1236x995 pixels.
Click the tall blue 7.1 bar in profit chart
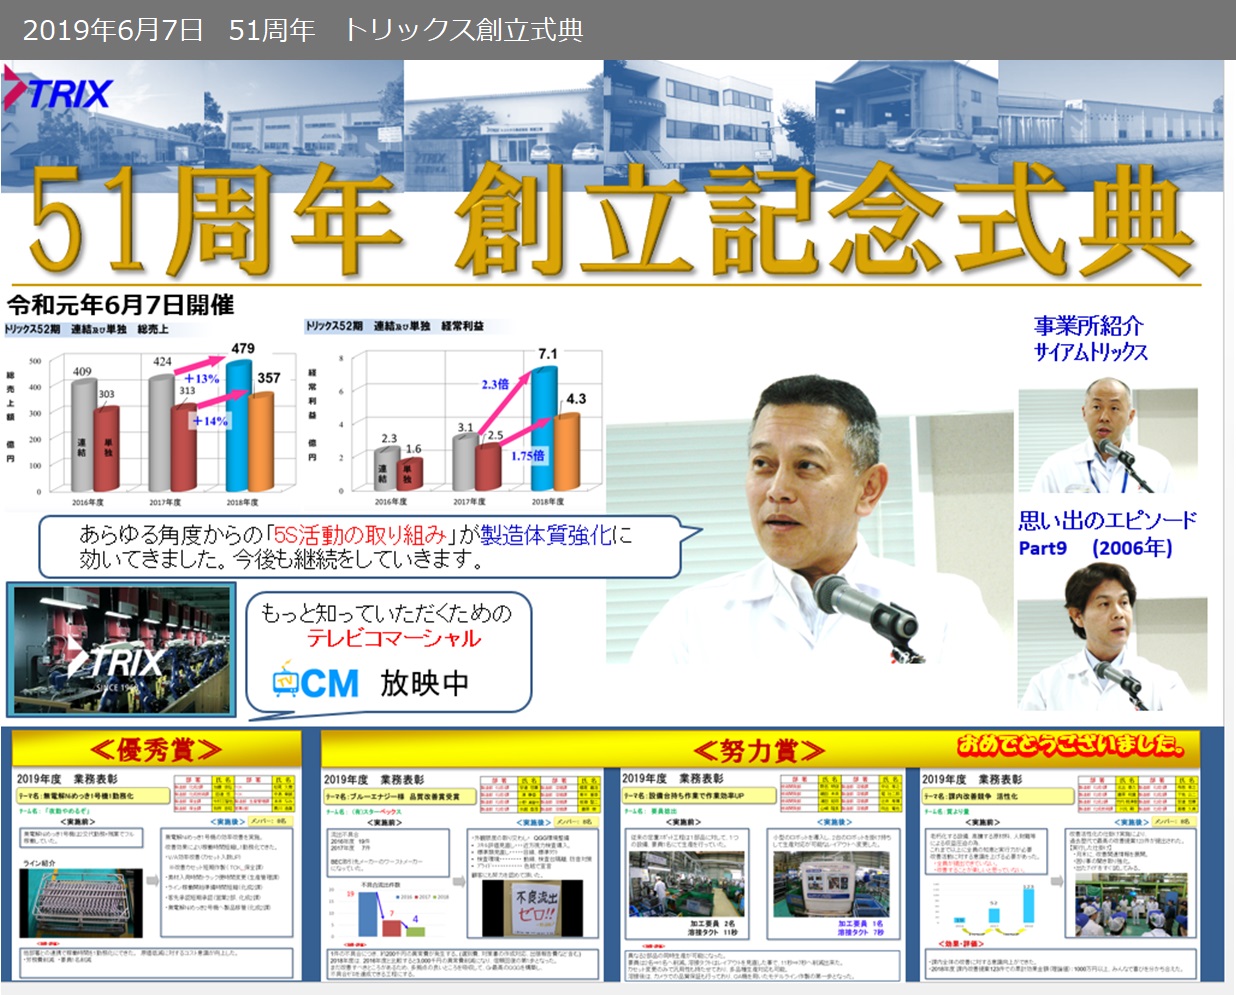pyautogui.click(x=544, y=428)
